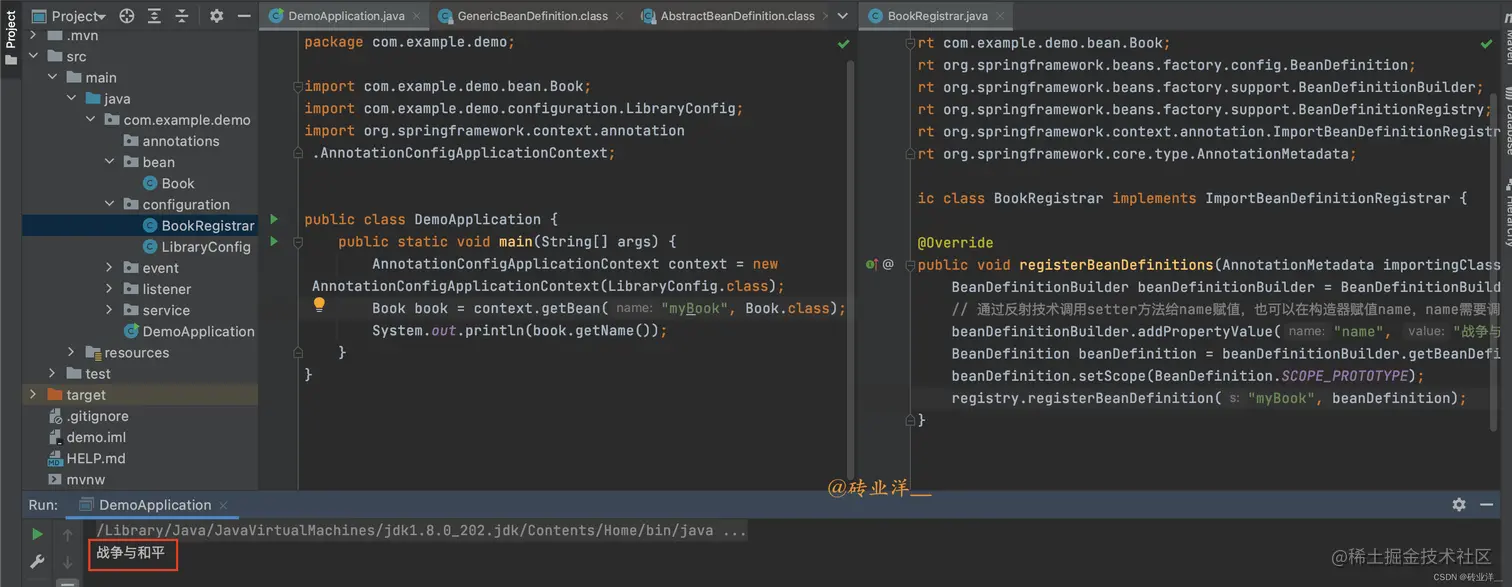Expand the event package
The width and height of the screenshot is (1512, 587).
tap(109, 268)
